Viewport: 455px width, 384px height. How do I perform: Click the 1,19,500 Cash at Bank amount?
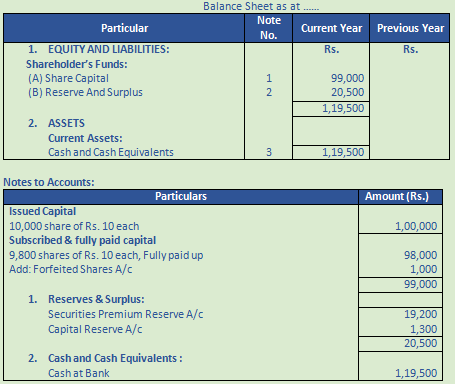[416, 373]
